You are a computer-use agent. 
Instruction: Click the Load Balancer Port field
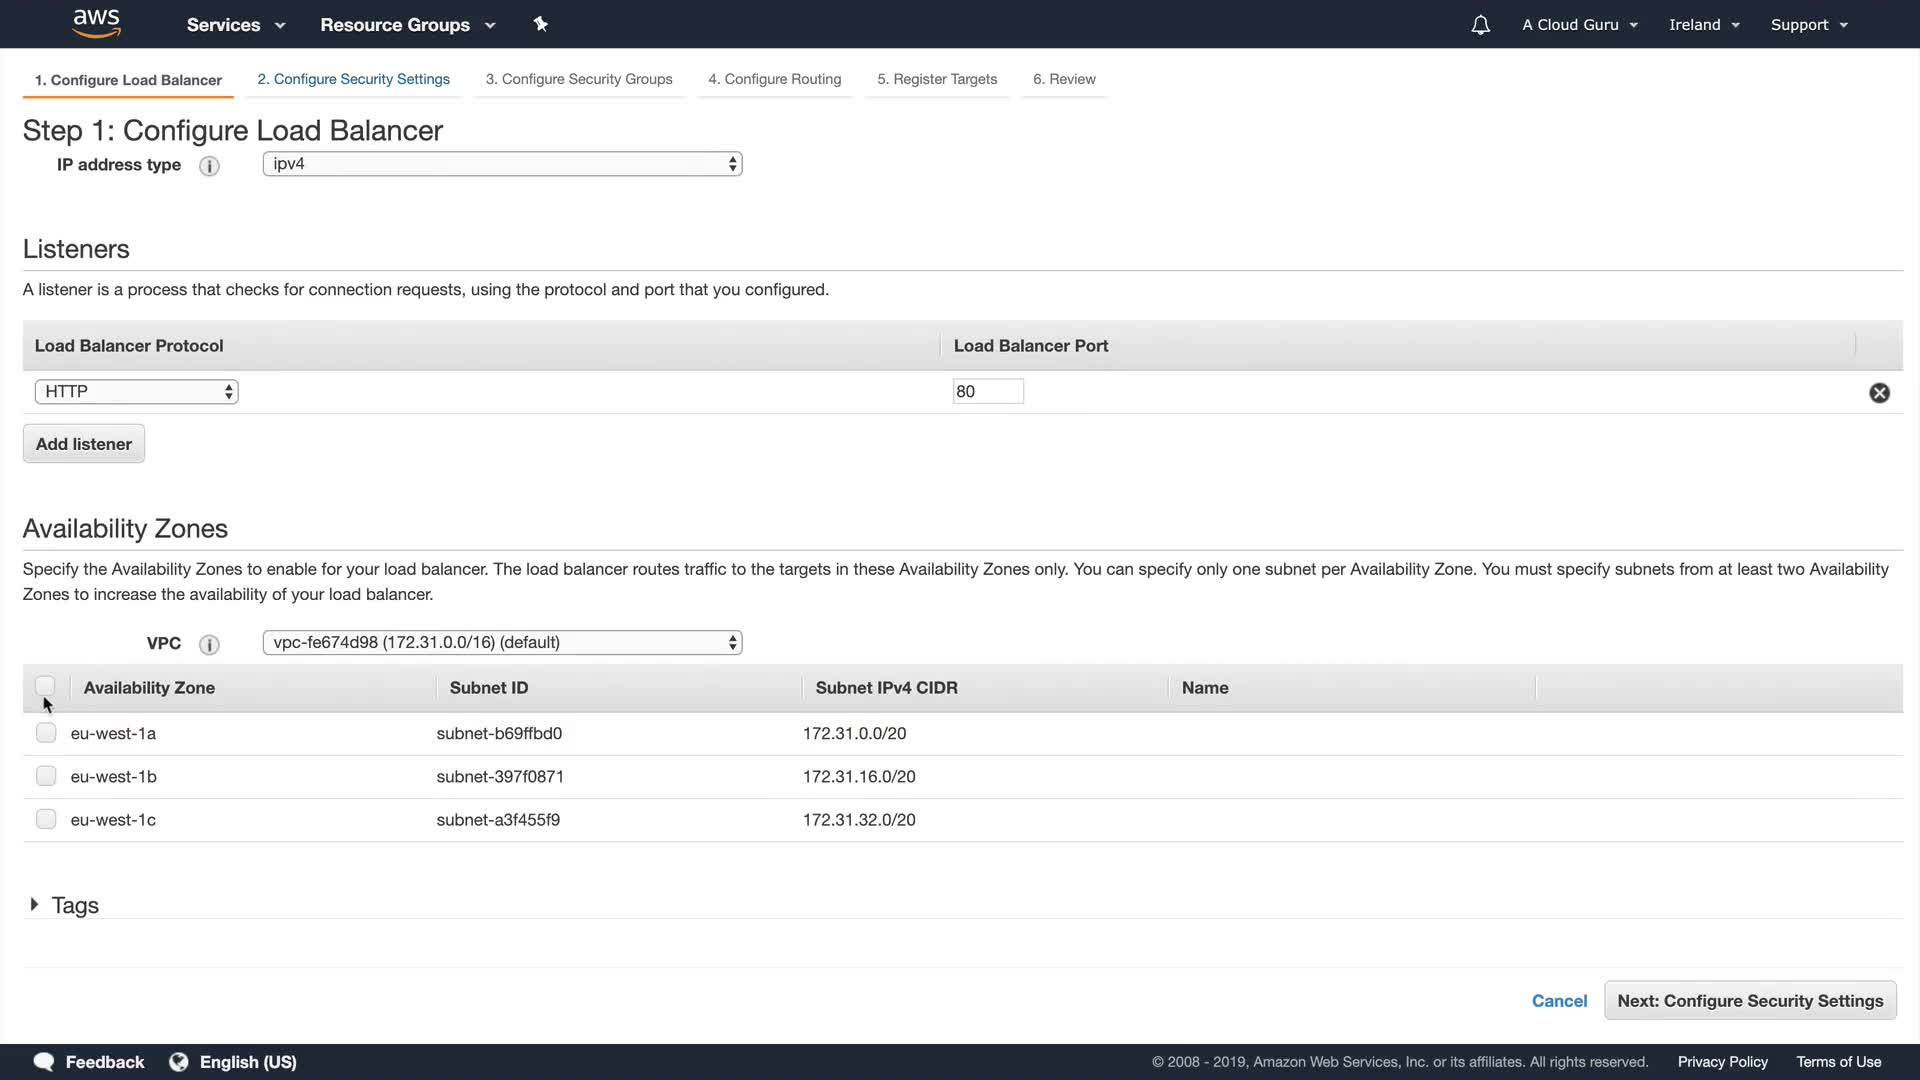click(x=987, y=392)
